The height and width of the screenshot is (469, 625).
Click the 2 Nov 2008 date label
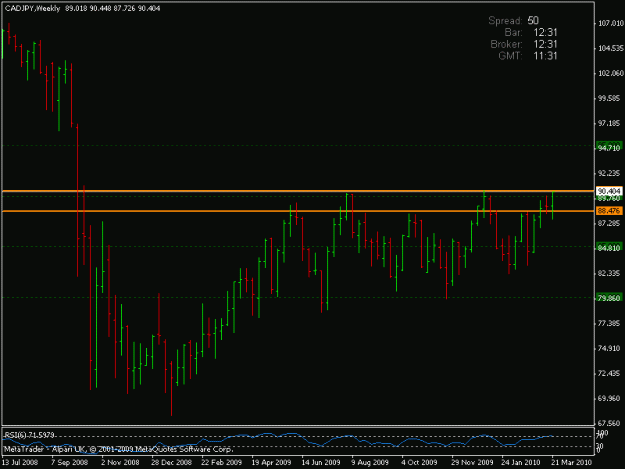click(x=120, y=462)
